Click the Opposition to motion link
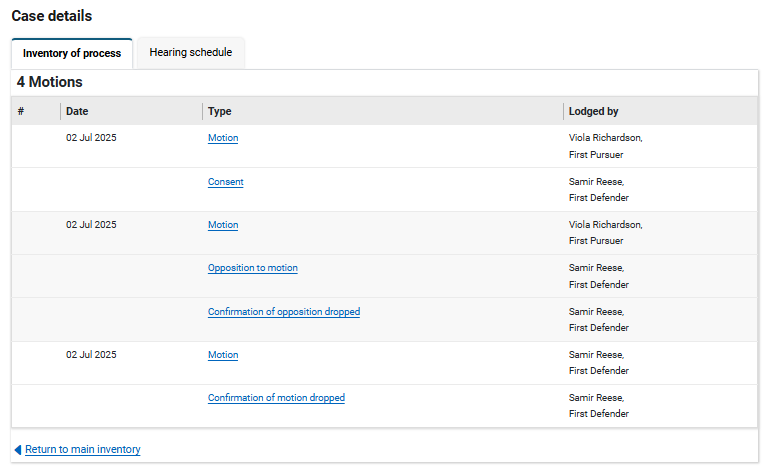Screen dimensions: 771x472 coord(252,268)
